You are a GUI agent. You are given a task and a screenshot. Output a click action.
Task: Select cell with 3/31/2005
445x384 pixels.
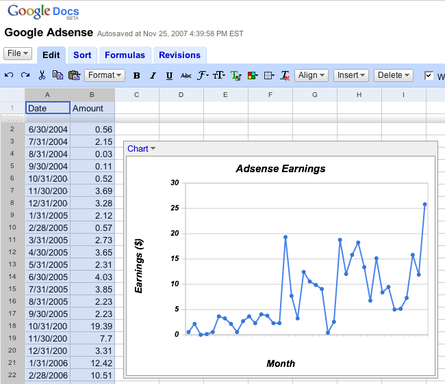pos(48,240)
